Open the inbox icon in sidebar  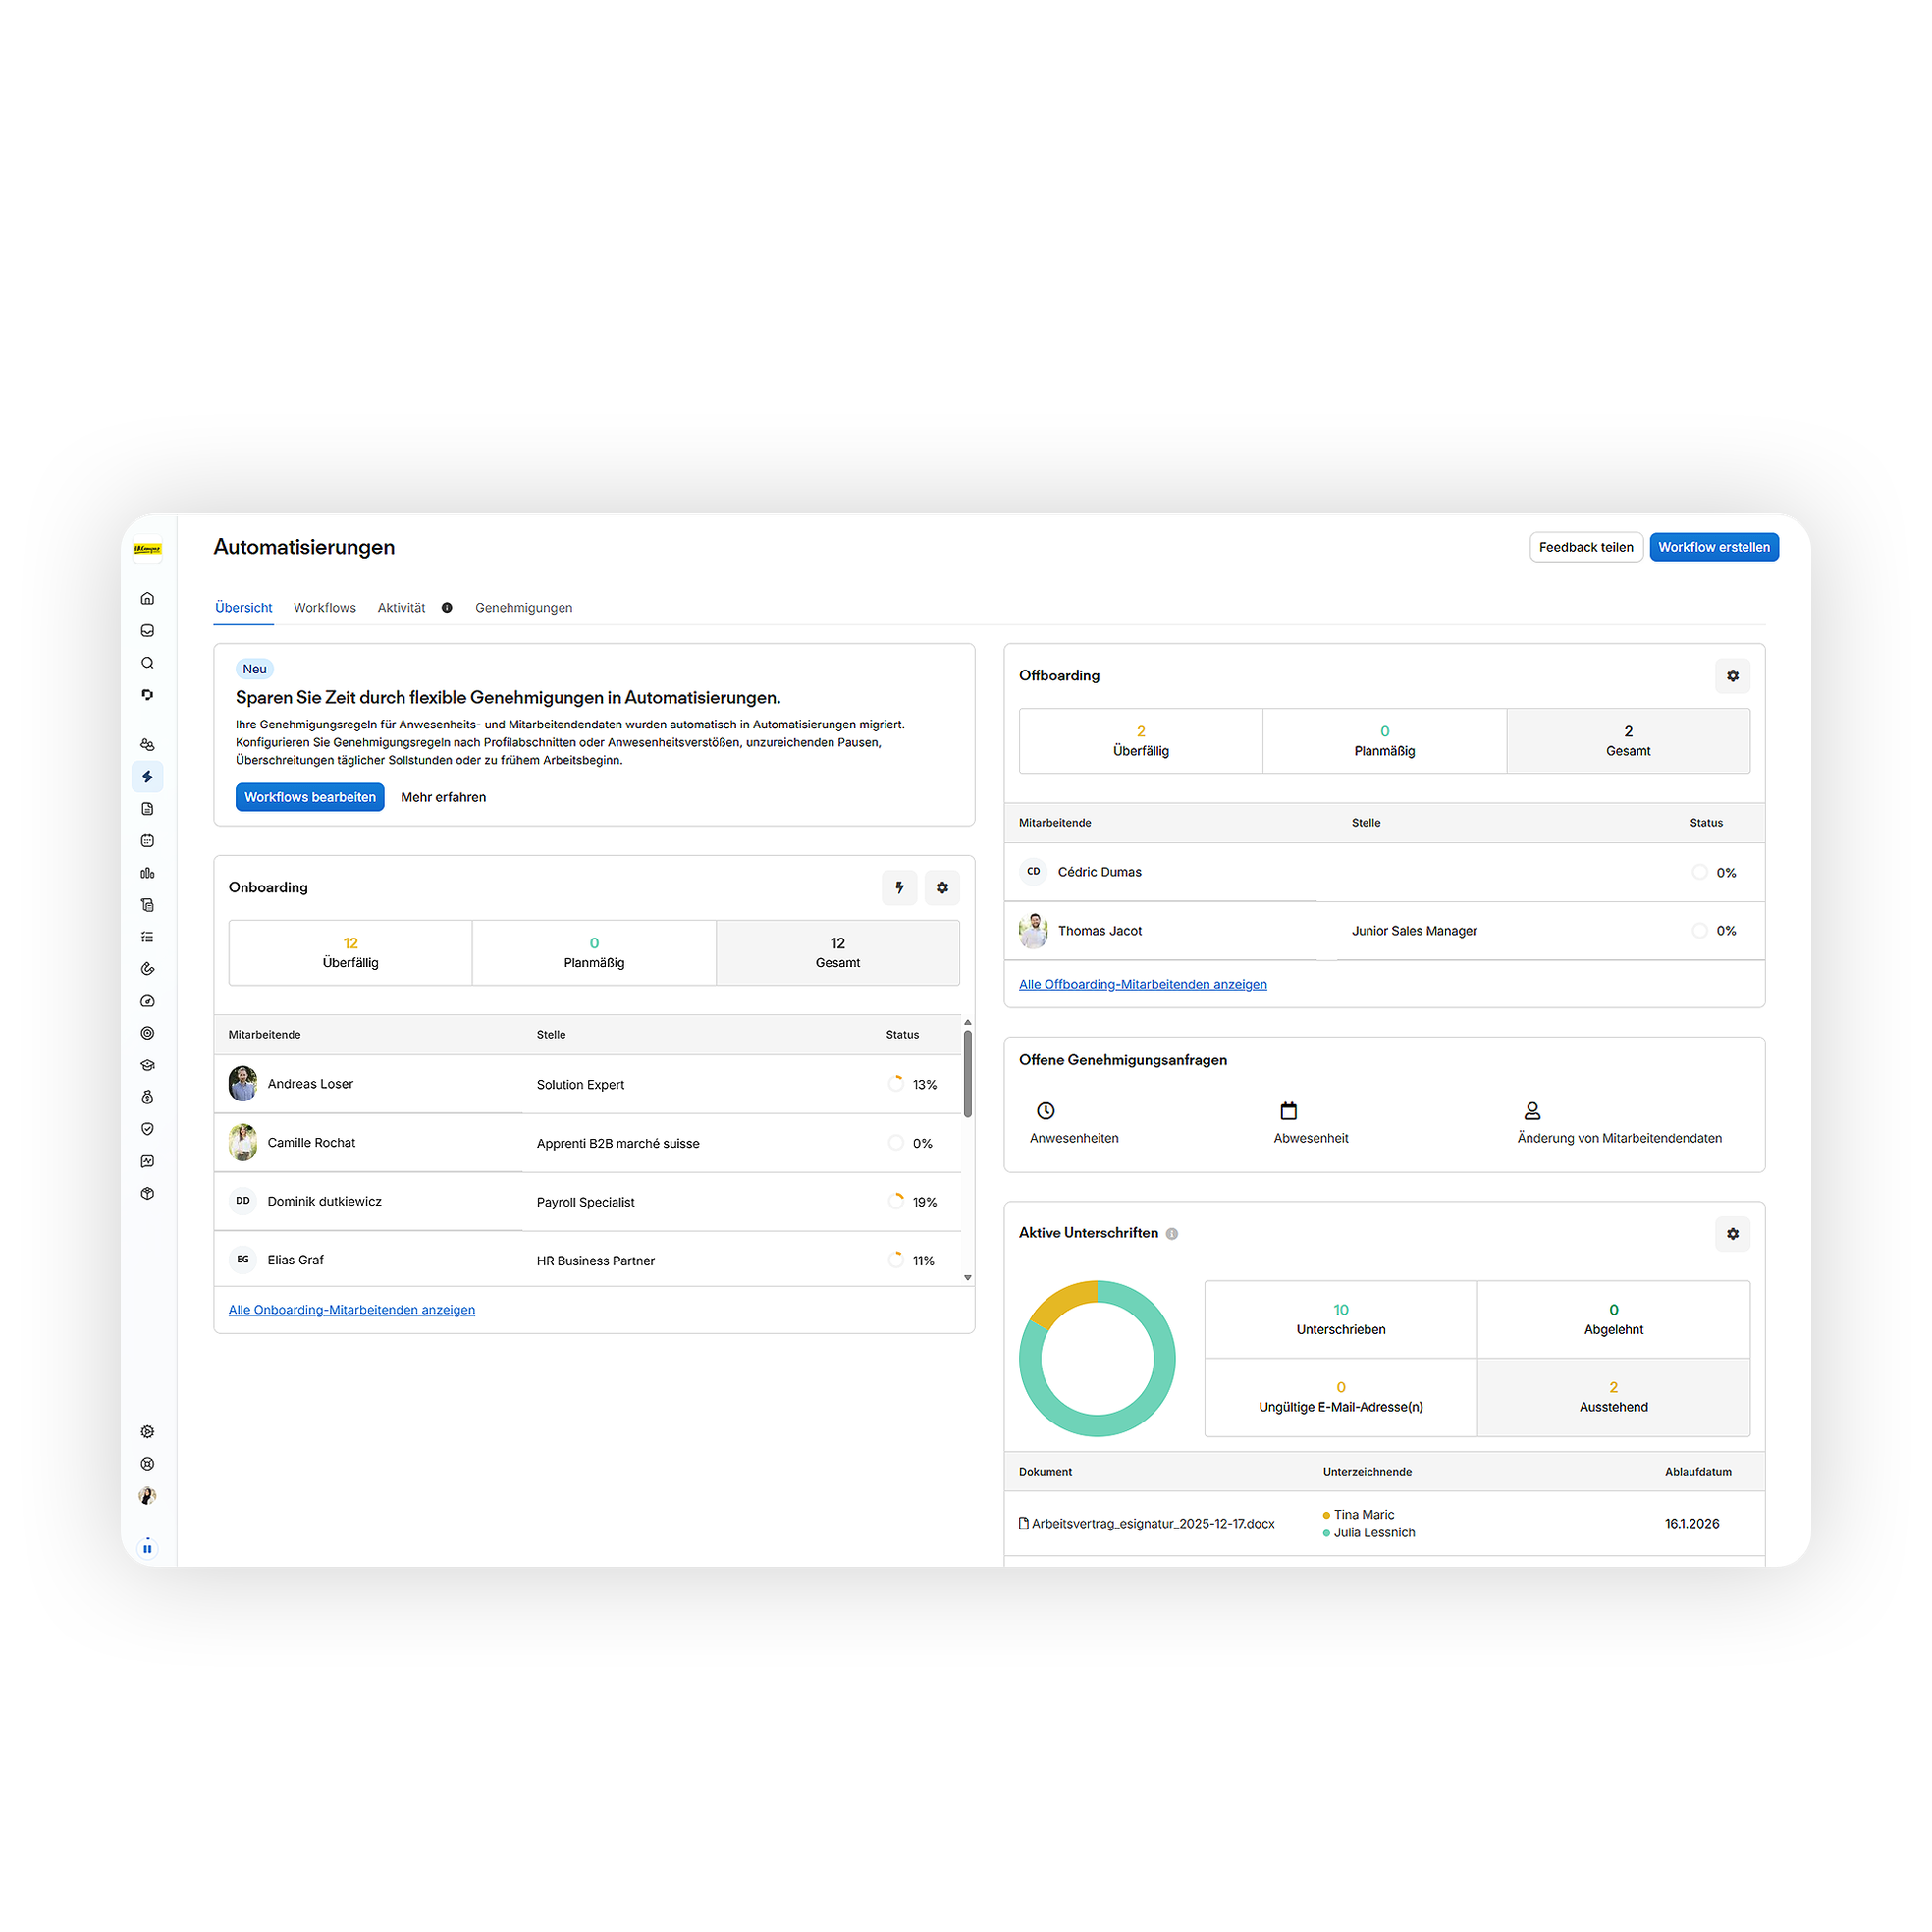[x=147, y=631]
